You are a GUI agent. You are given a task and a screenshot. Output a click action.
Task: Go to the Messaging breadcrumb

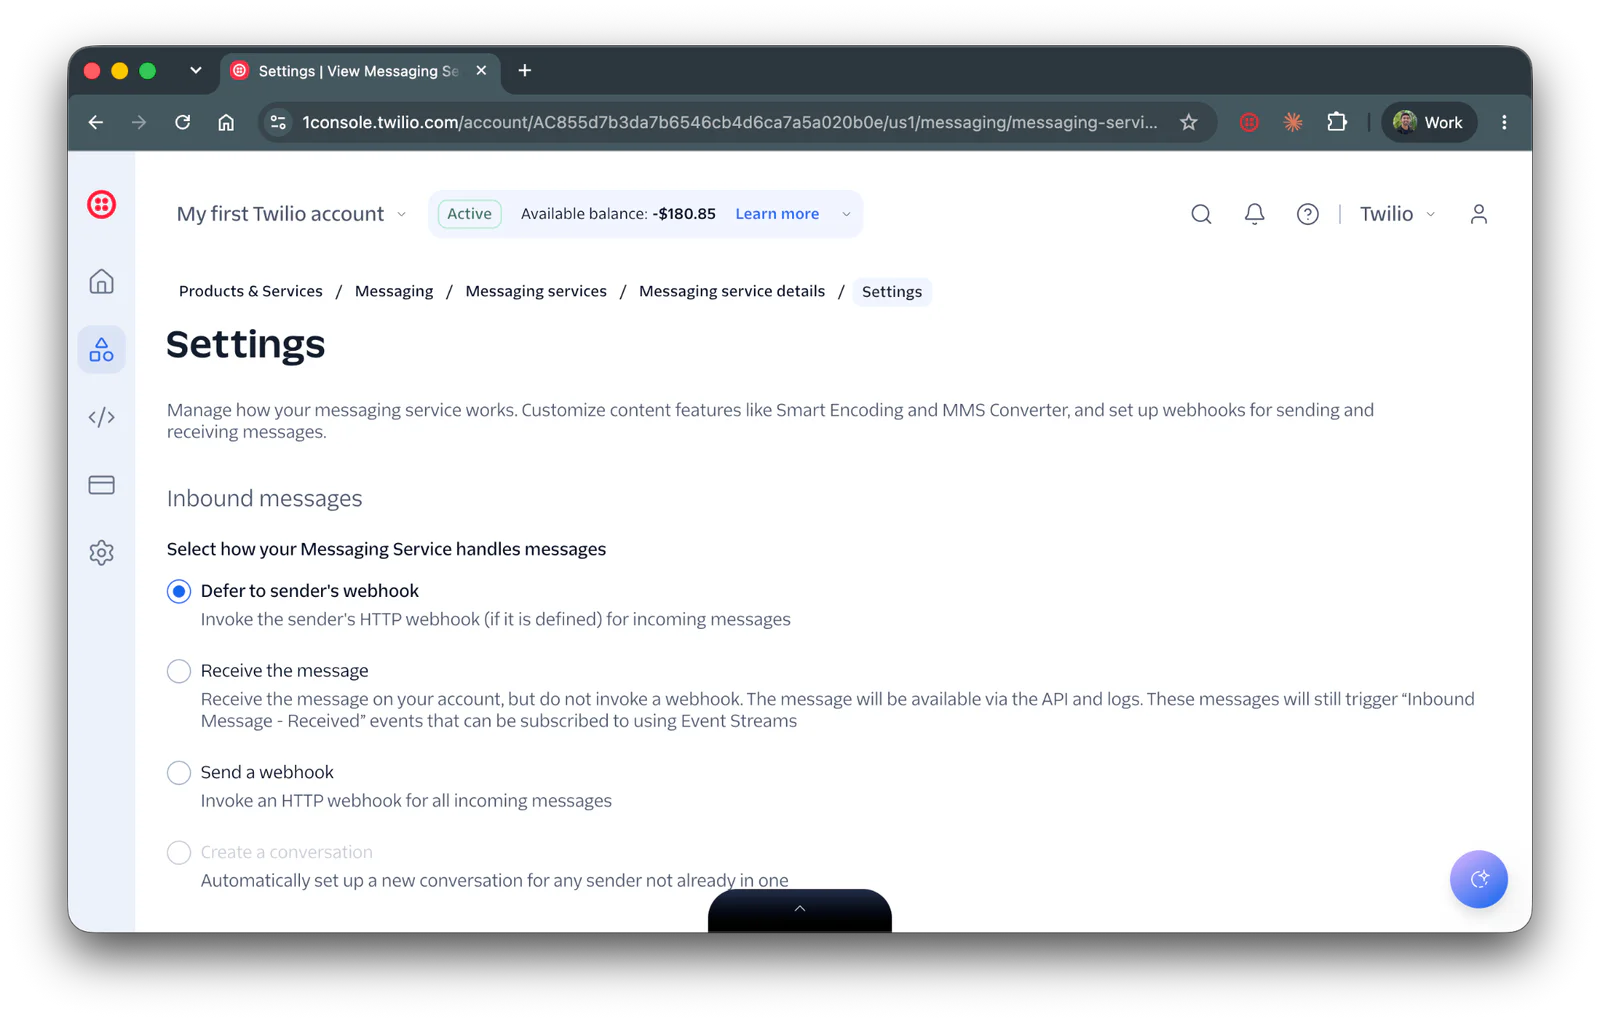click(x=394, y=291)
